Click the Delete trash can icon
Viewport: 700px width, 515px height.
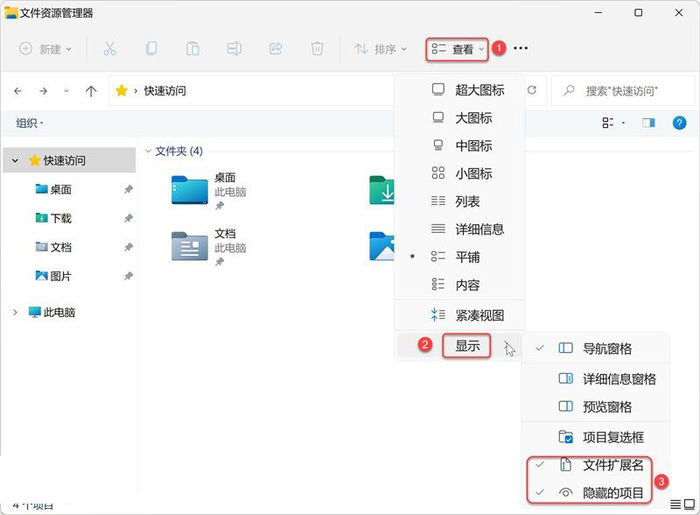(x=317, y=49)
